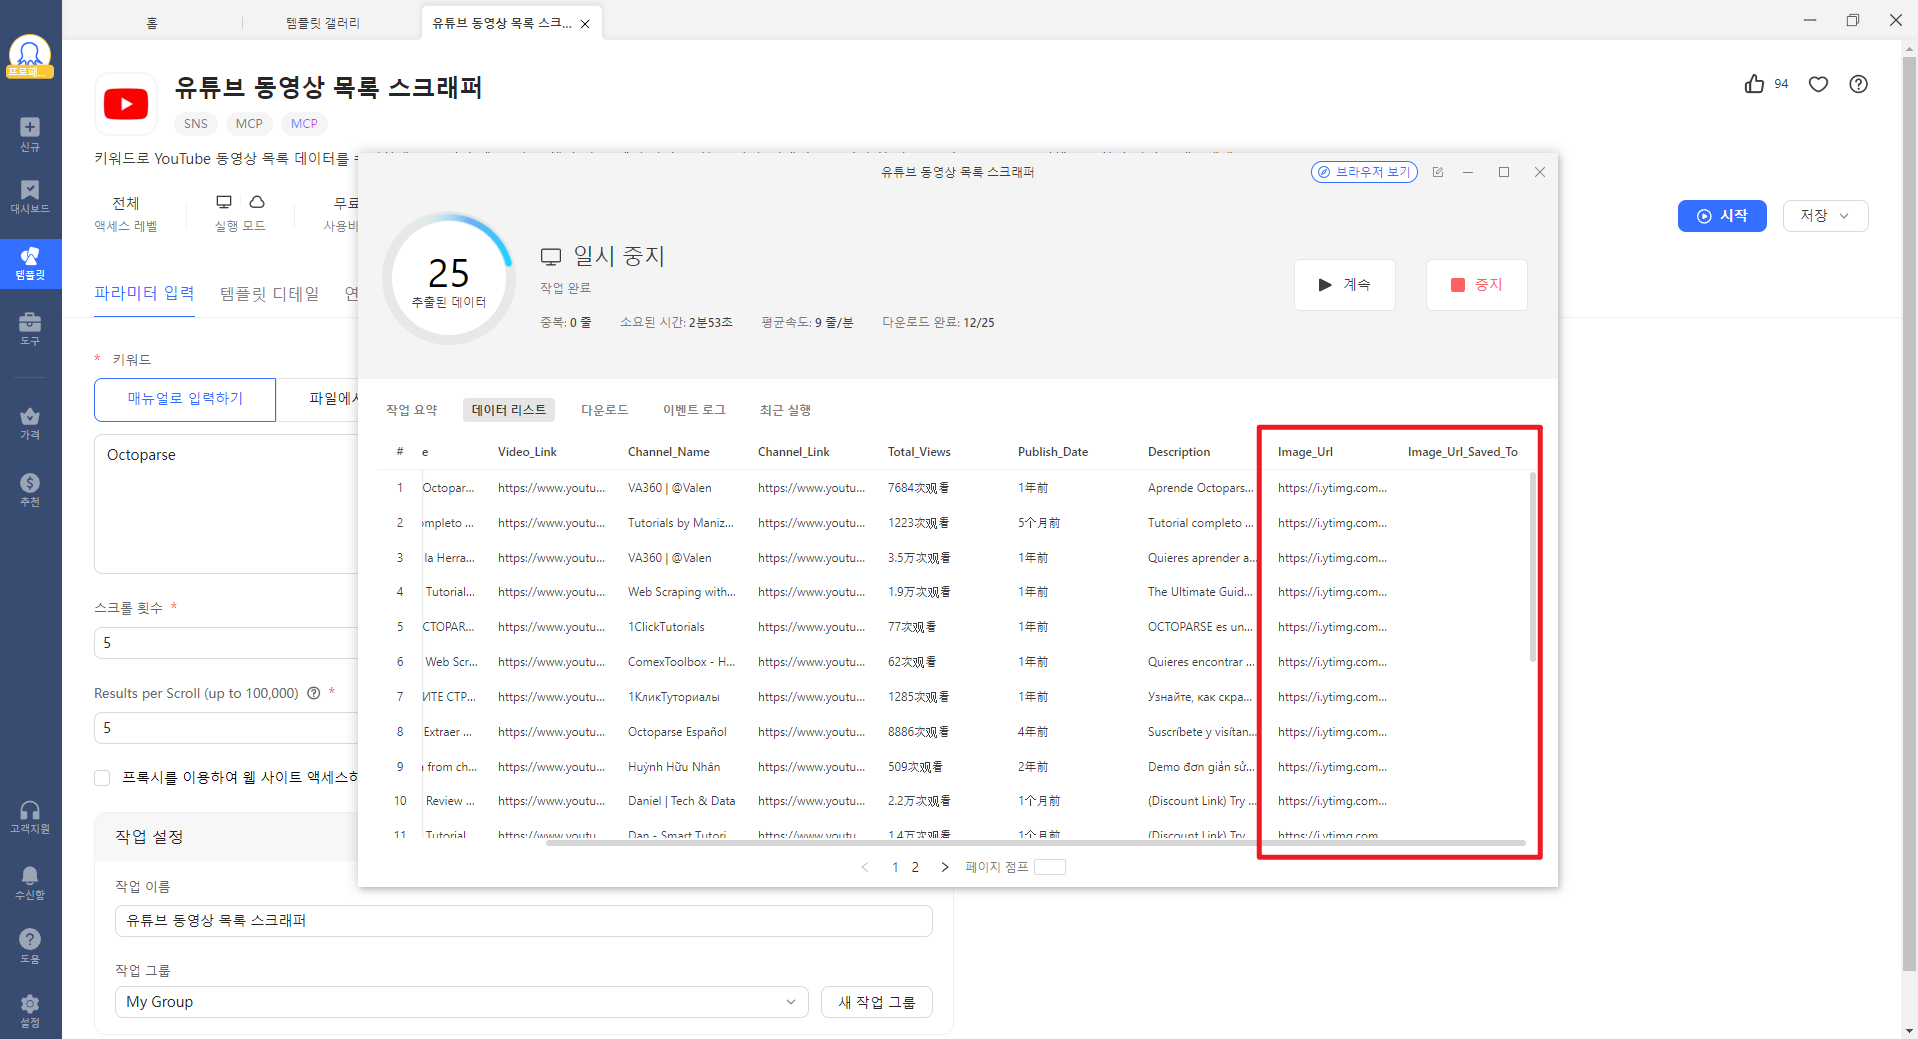Minimize the task run dialog
This screenshot has height=1039, width=1918.
click(x=1468, y=172)
